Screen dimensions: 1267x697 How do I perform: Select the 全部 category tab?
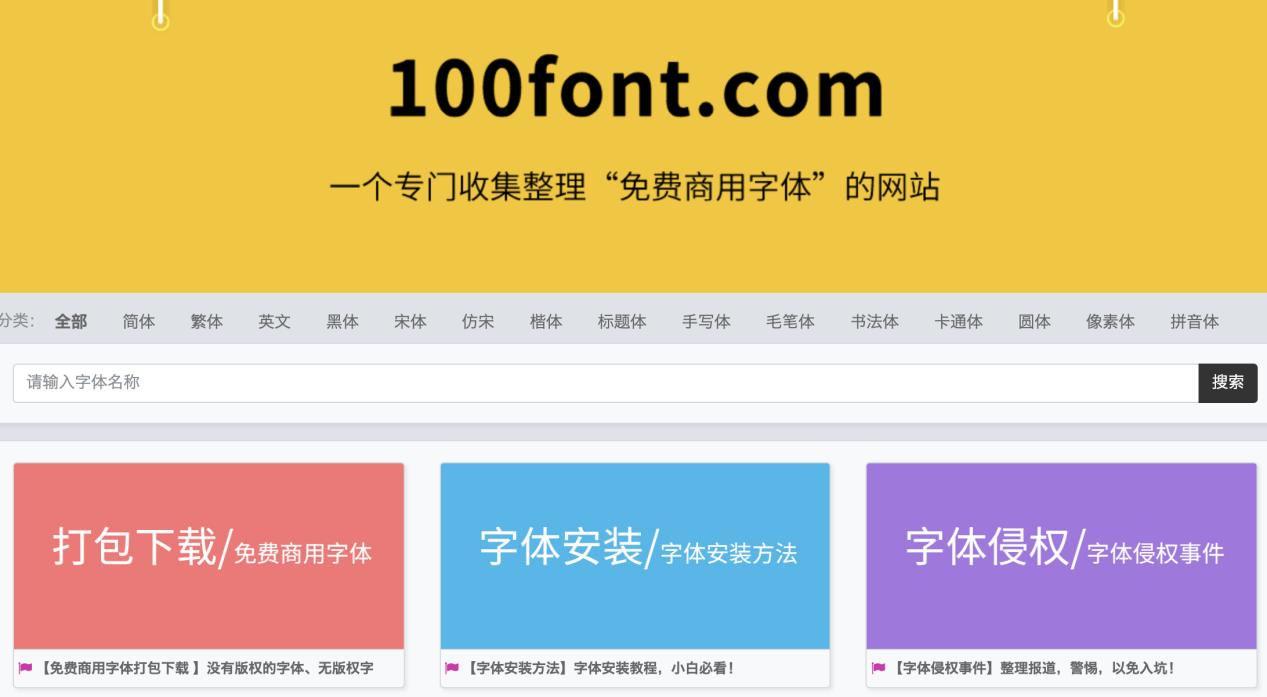click(71, 321)
